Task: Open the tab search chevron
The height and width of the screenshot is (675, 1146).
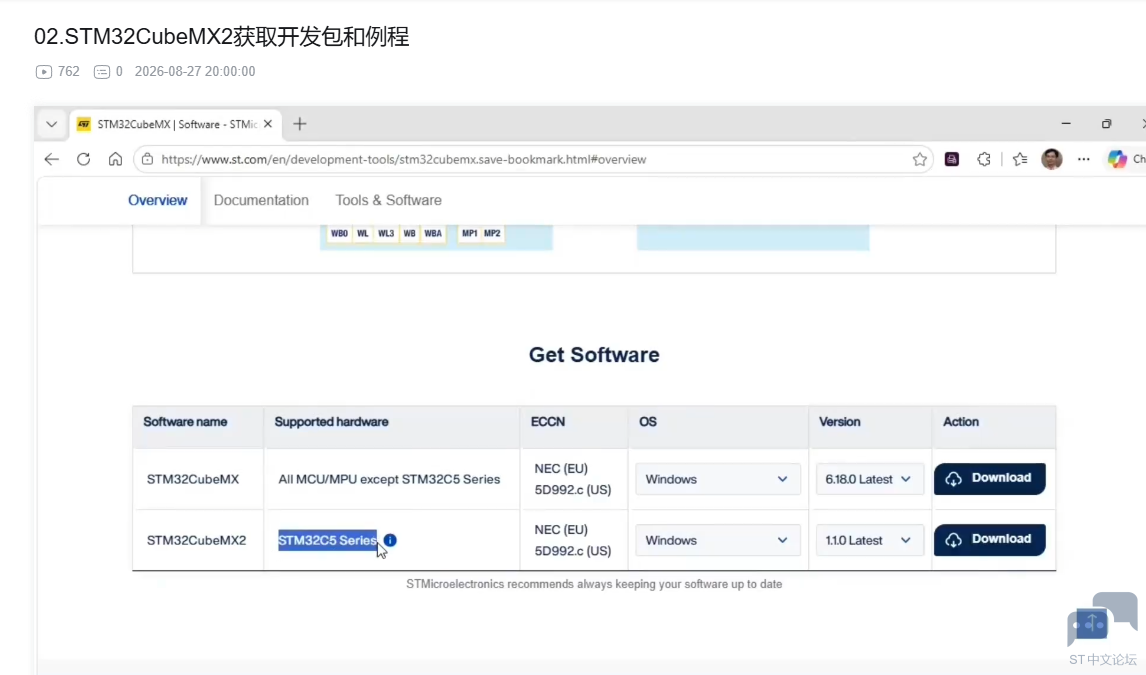Action: point(51,124)
